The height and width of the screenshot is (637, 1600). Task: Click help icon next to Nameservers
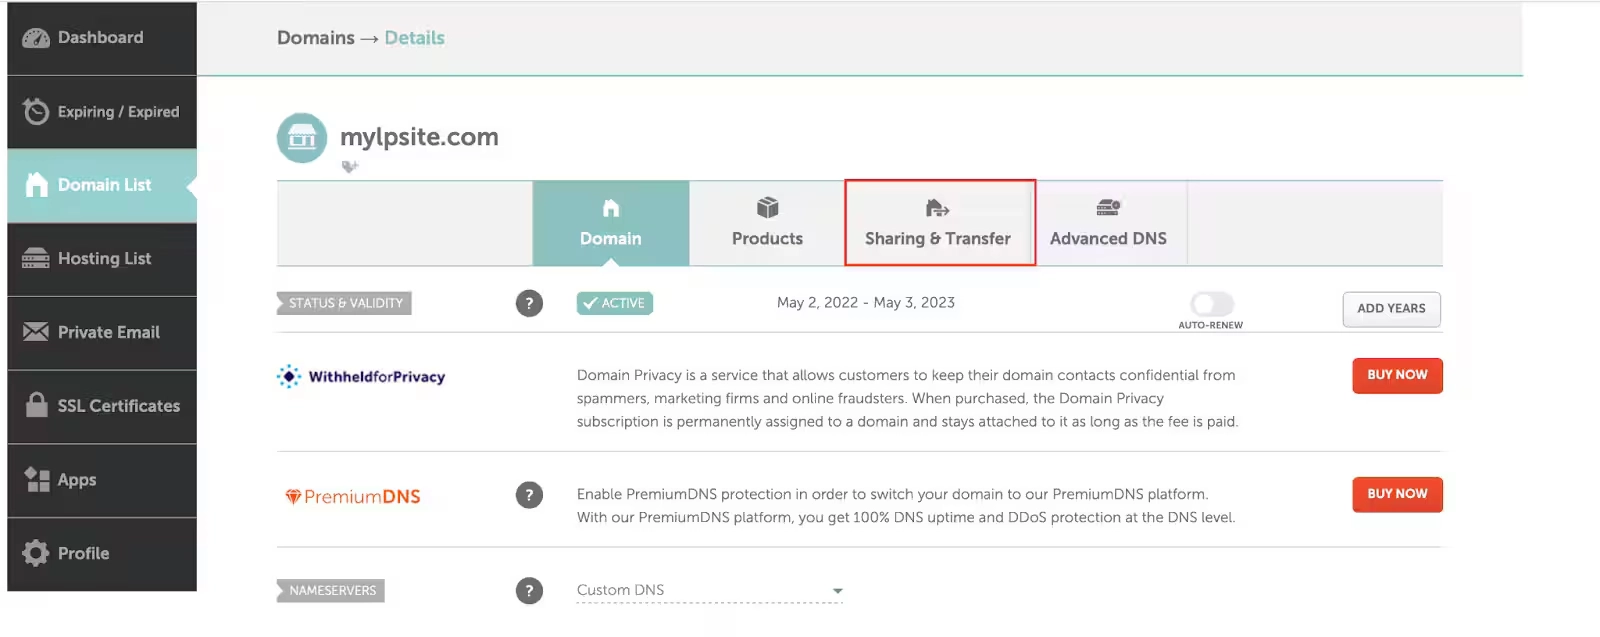tap(529, 591)
